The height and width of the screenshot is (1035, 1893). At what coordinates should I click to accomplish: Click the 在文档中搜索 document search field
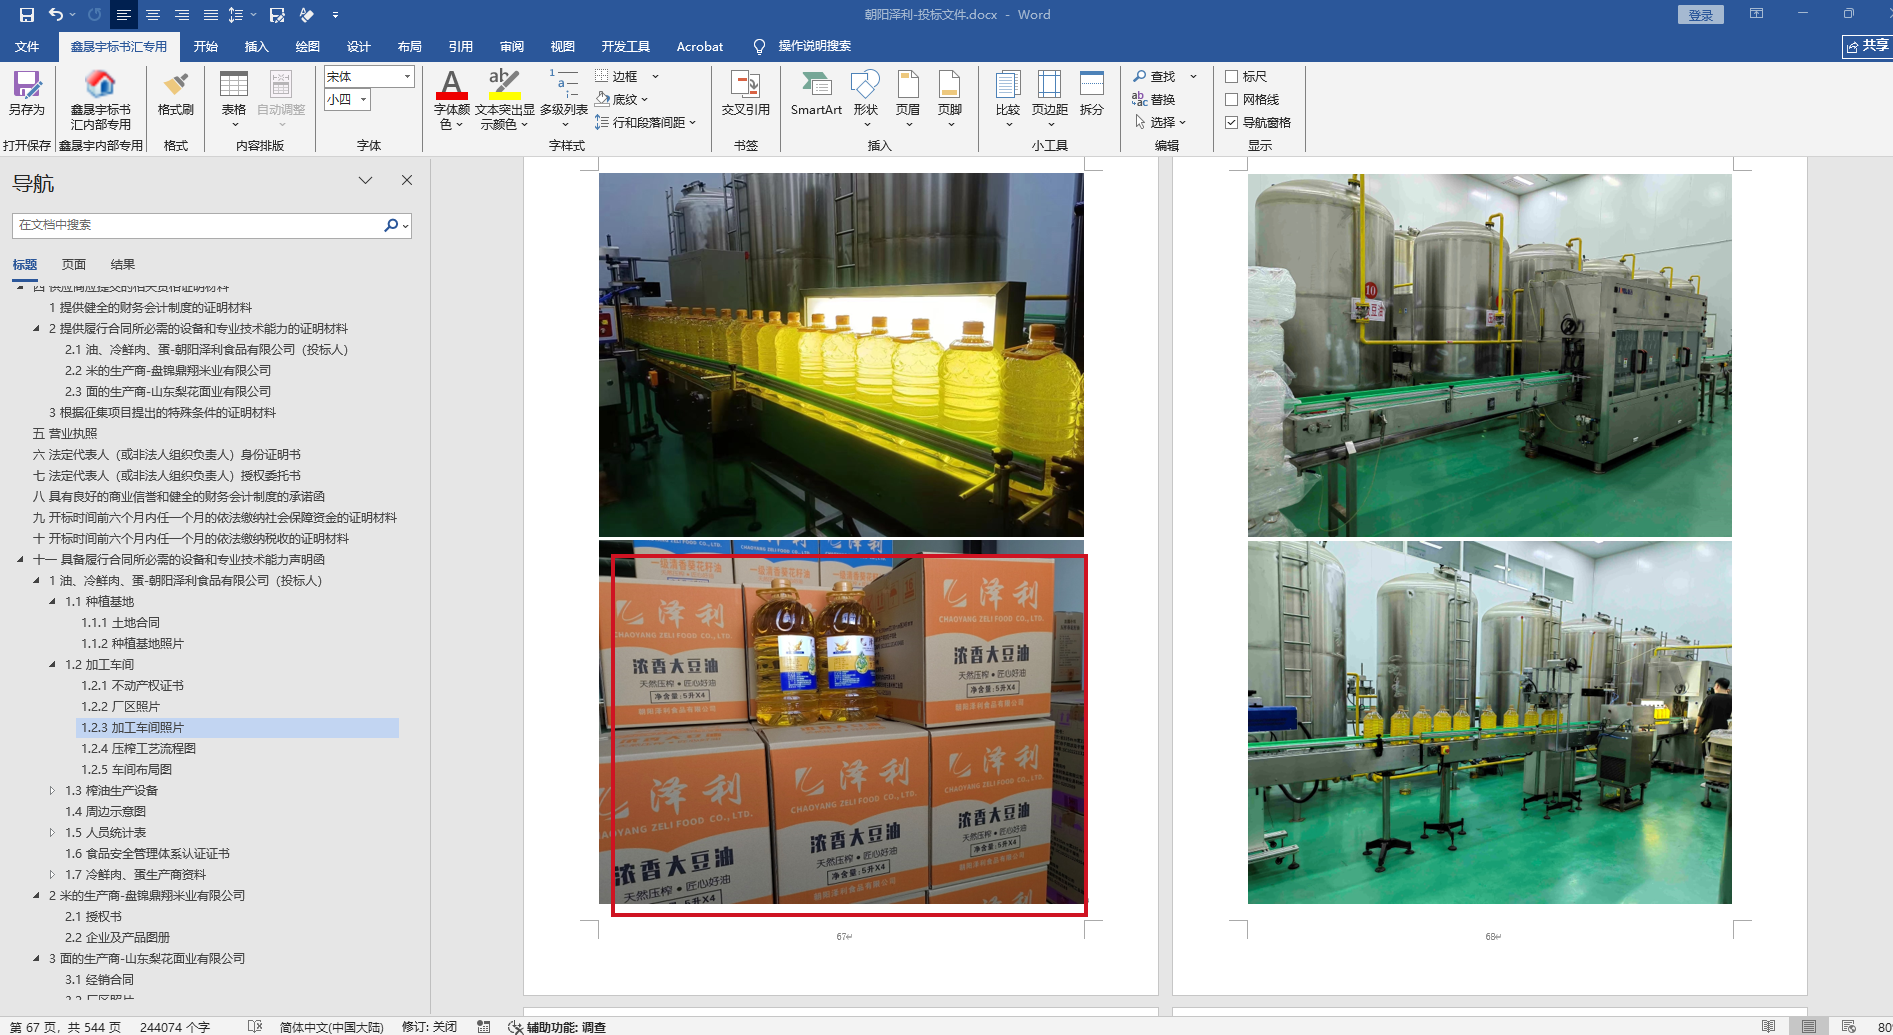pos(198,226)
